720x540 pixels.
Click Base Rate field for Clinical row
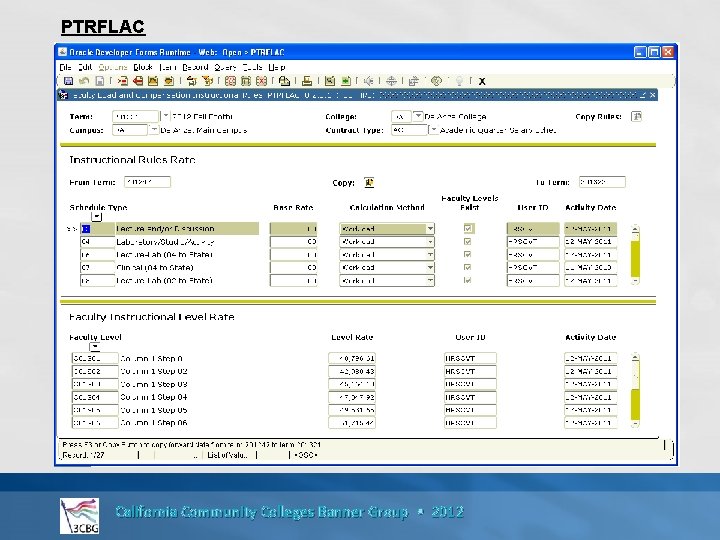[293, 267]
